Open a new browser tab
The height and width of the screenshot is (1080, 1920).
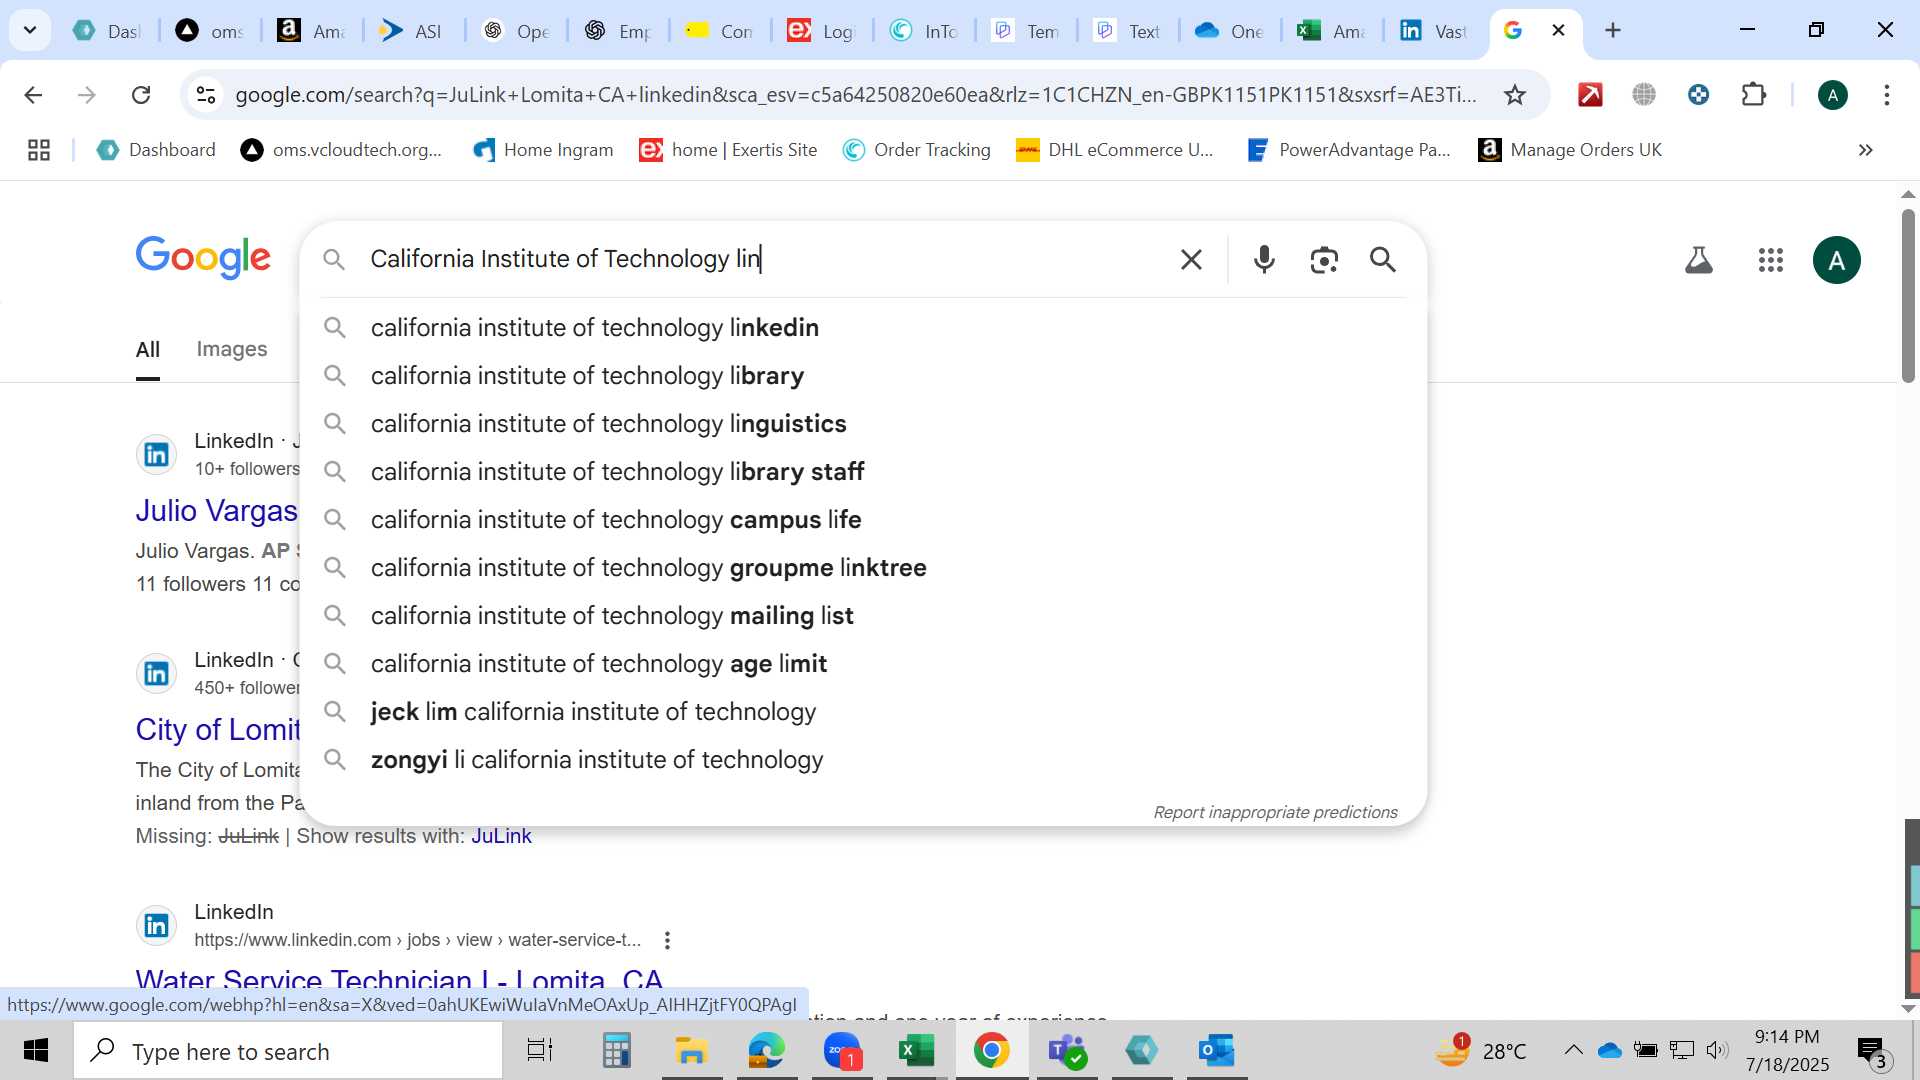1612,30
